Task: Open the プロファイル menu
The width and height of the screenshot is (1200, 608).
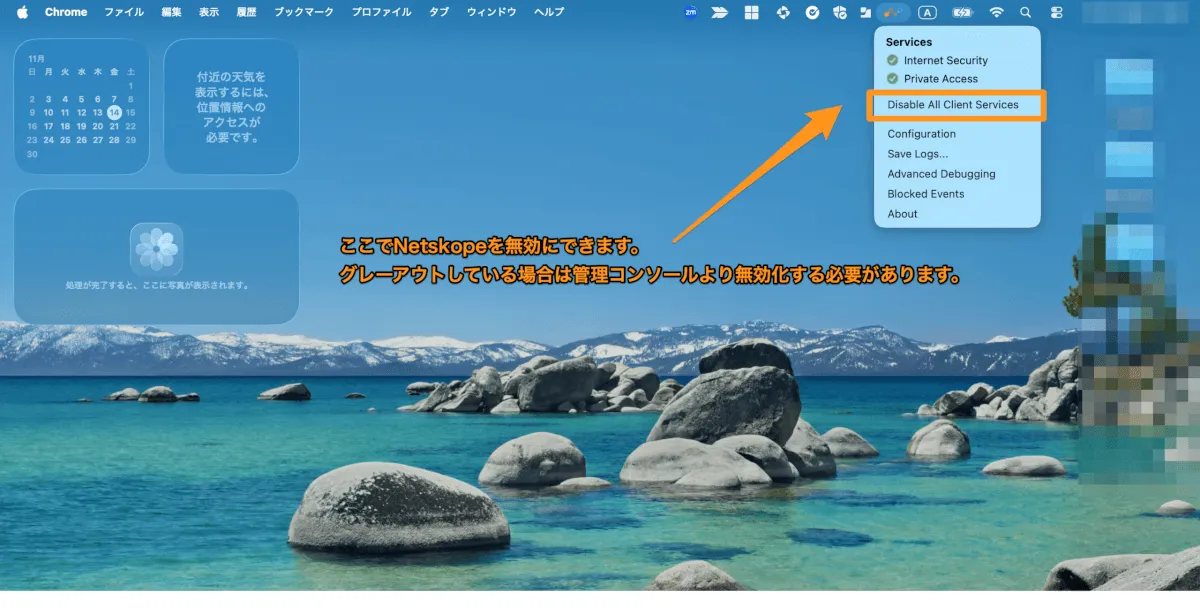Action: 381,12
